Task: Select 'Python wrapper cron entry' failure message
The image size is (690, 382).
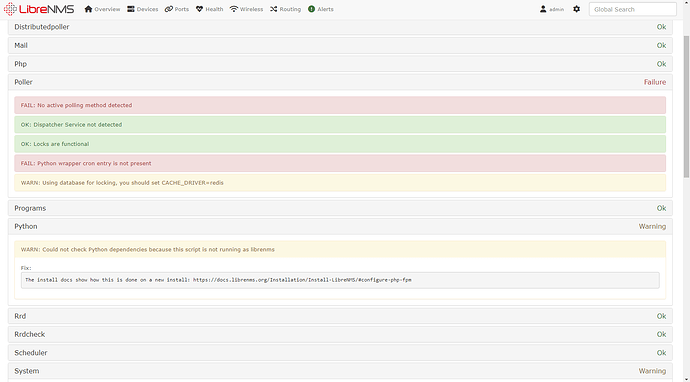Action: point(340,163)
